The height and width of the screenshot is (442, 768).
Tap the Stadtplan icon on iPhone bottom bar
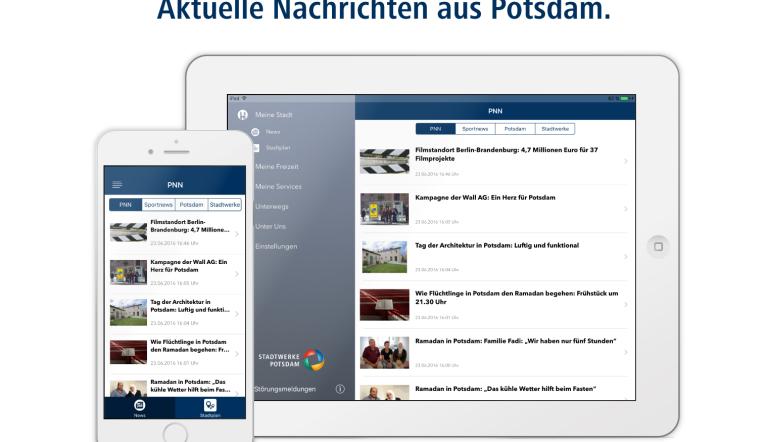click(210, 405)
